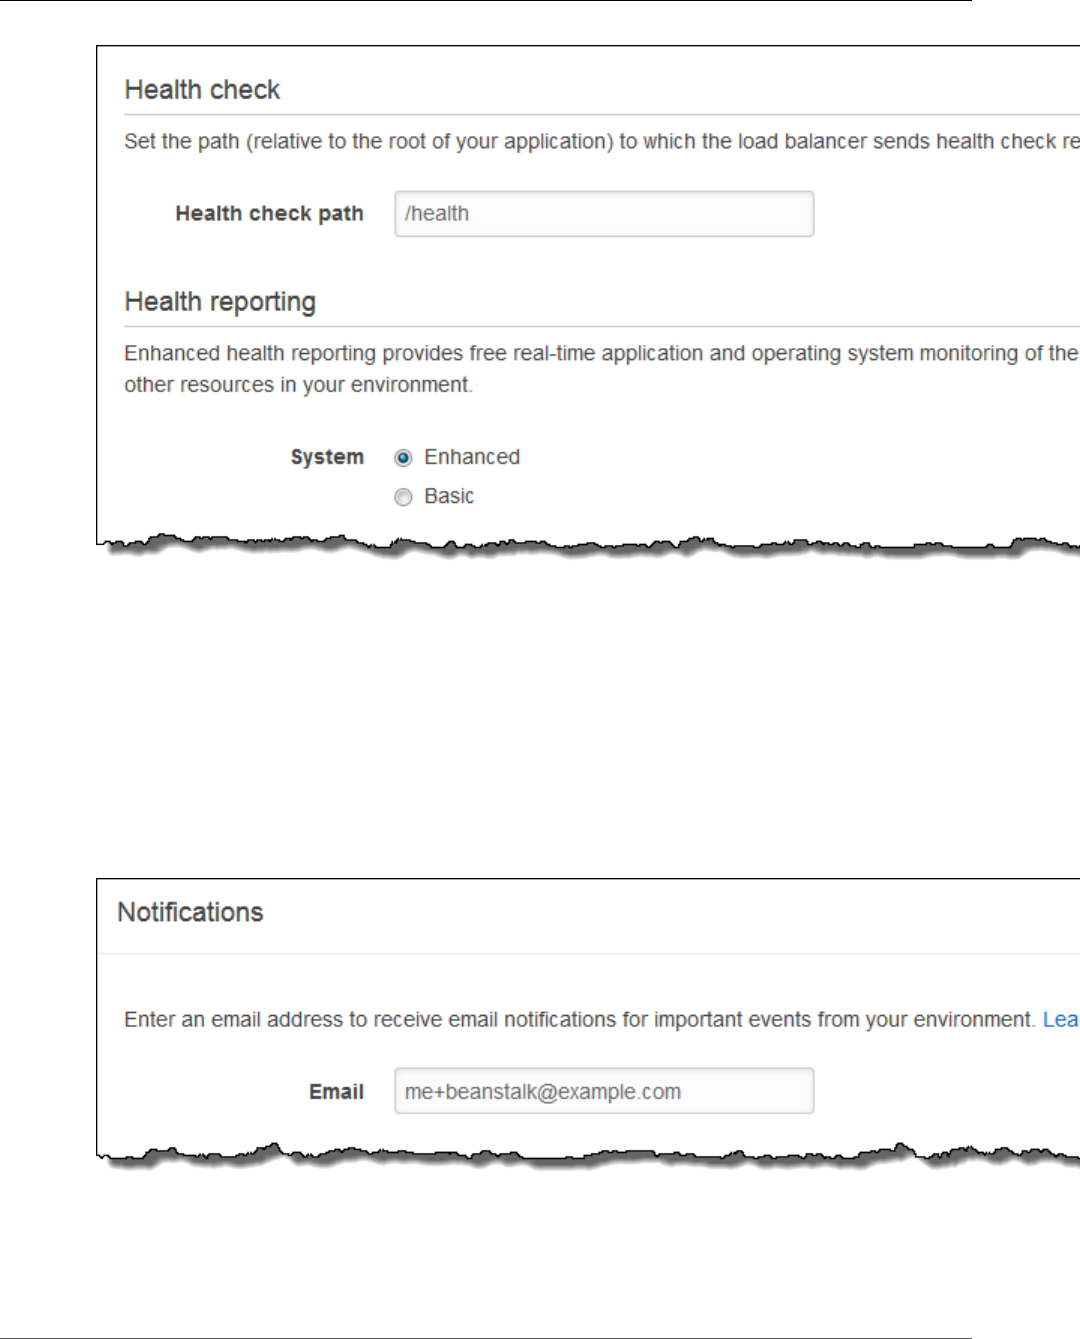Click the Notifications panel heading
The image size is (1080, 1339).
(x=190, y=912)
